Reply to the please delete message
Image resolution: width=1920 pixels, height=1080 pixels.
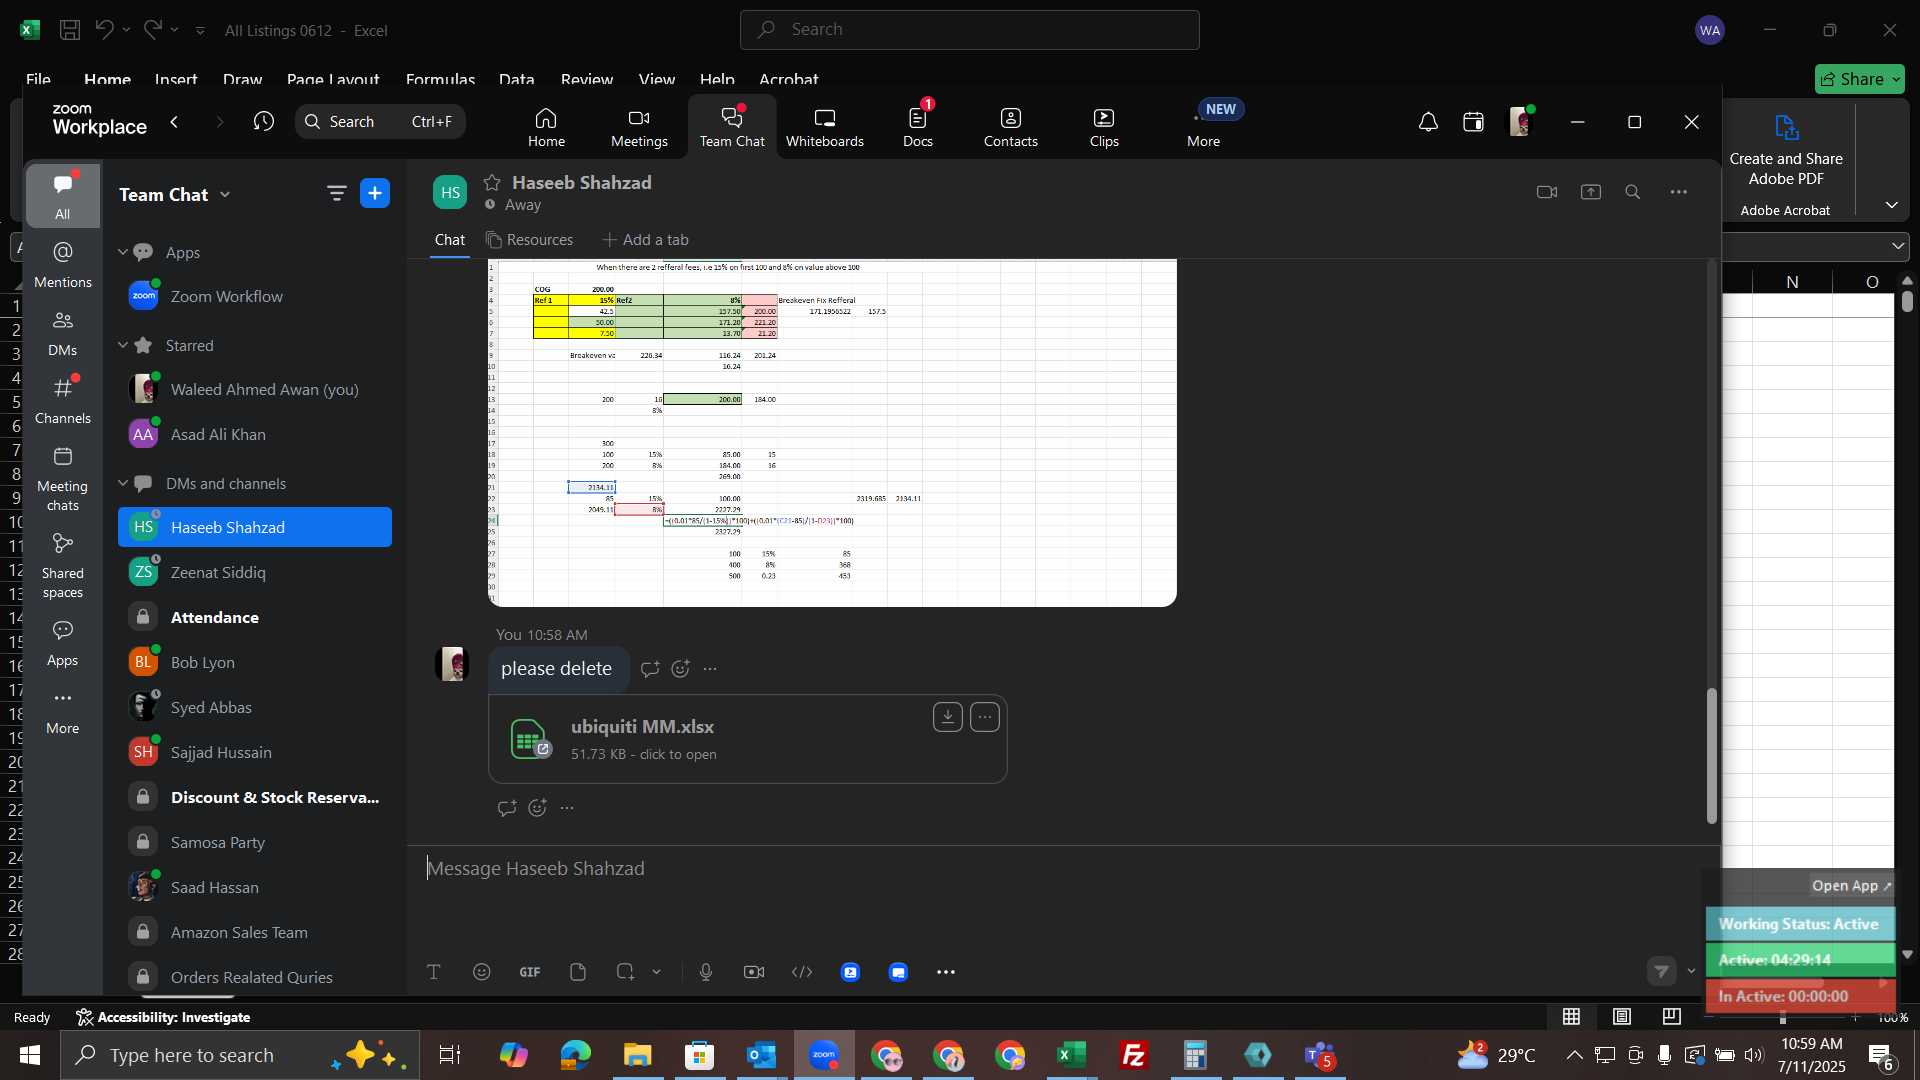click(649, 669)
